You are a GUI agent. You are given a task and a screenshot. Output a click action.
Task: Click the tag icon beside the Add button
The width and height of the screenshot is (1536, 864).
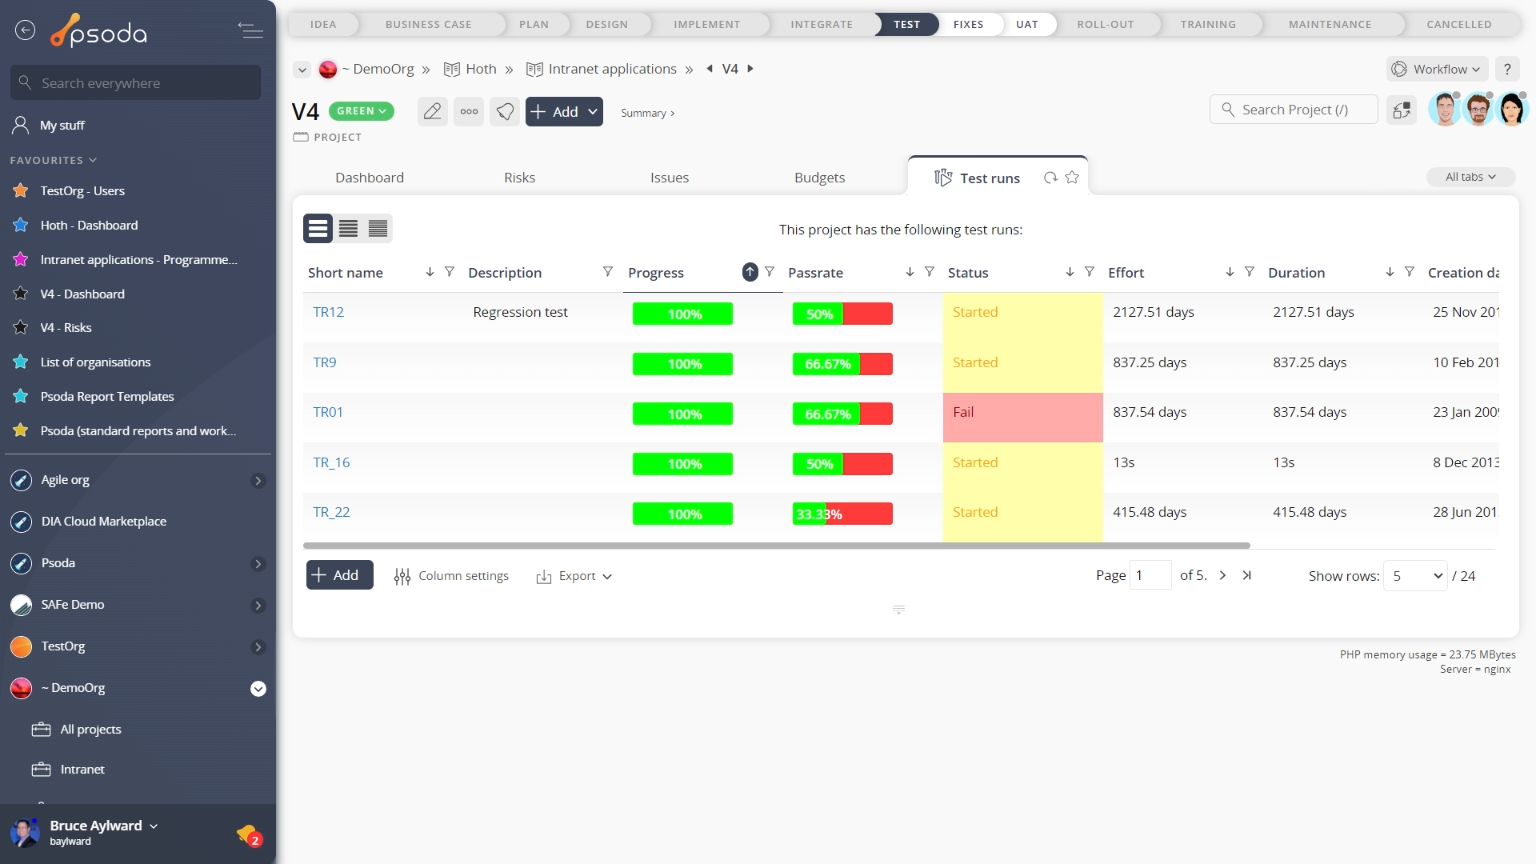click(x=506, y=112)
